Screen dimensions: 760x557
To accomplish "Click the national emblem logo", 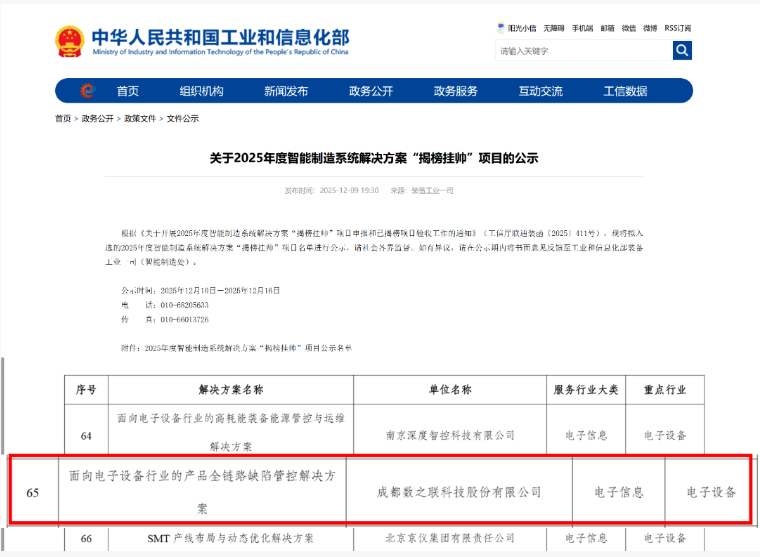I will tap(69, 41).
